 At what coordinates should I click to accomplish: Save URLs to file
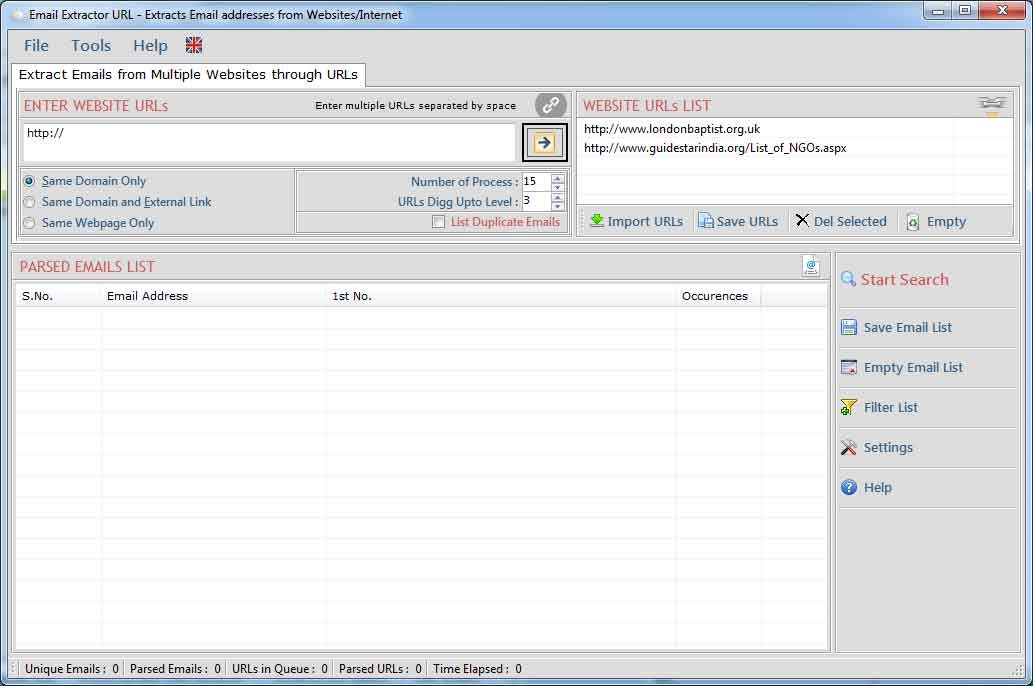[739, 221]
